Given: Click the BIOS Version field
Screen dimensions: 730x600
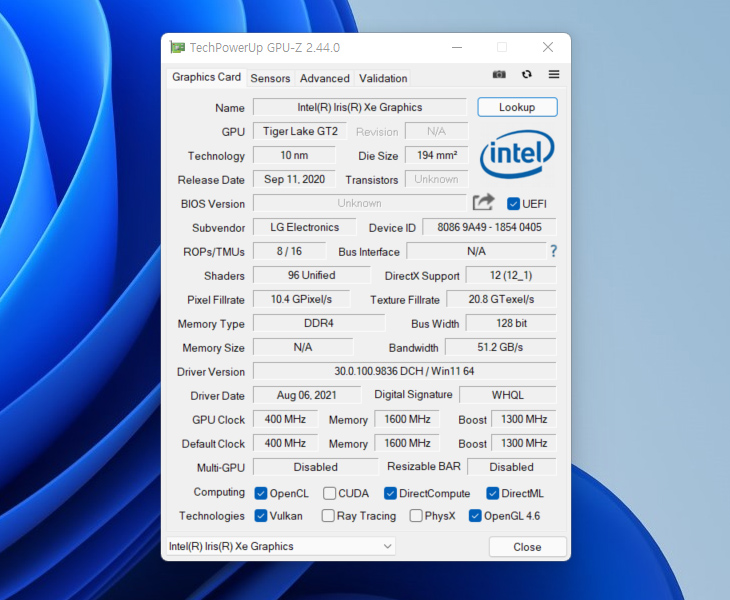Looking at the screenshot, I should (359, 203).
